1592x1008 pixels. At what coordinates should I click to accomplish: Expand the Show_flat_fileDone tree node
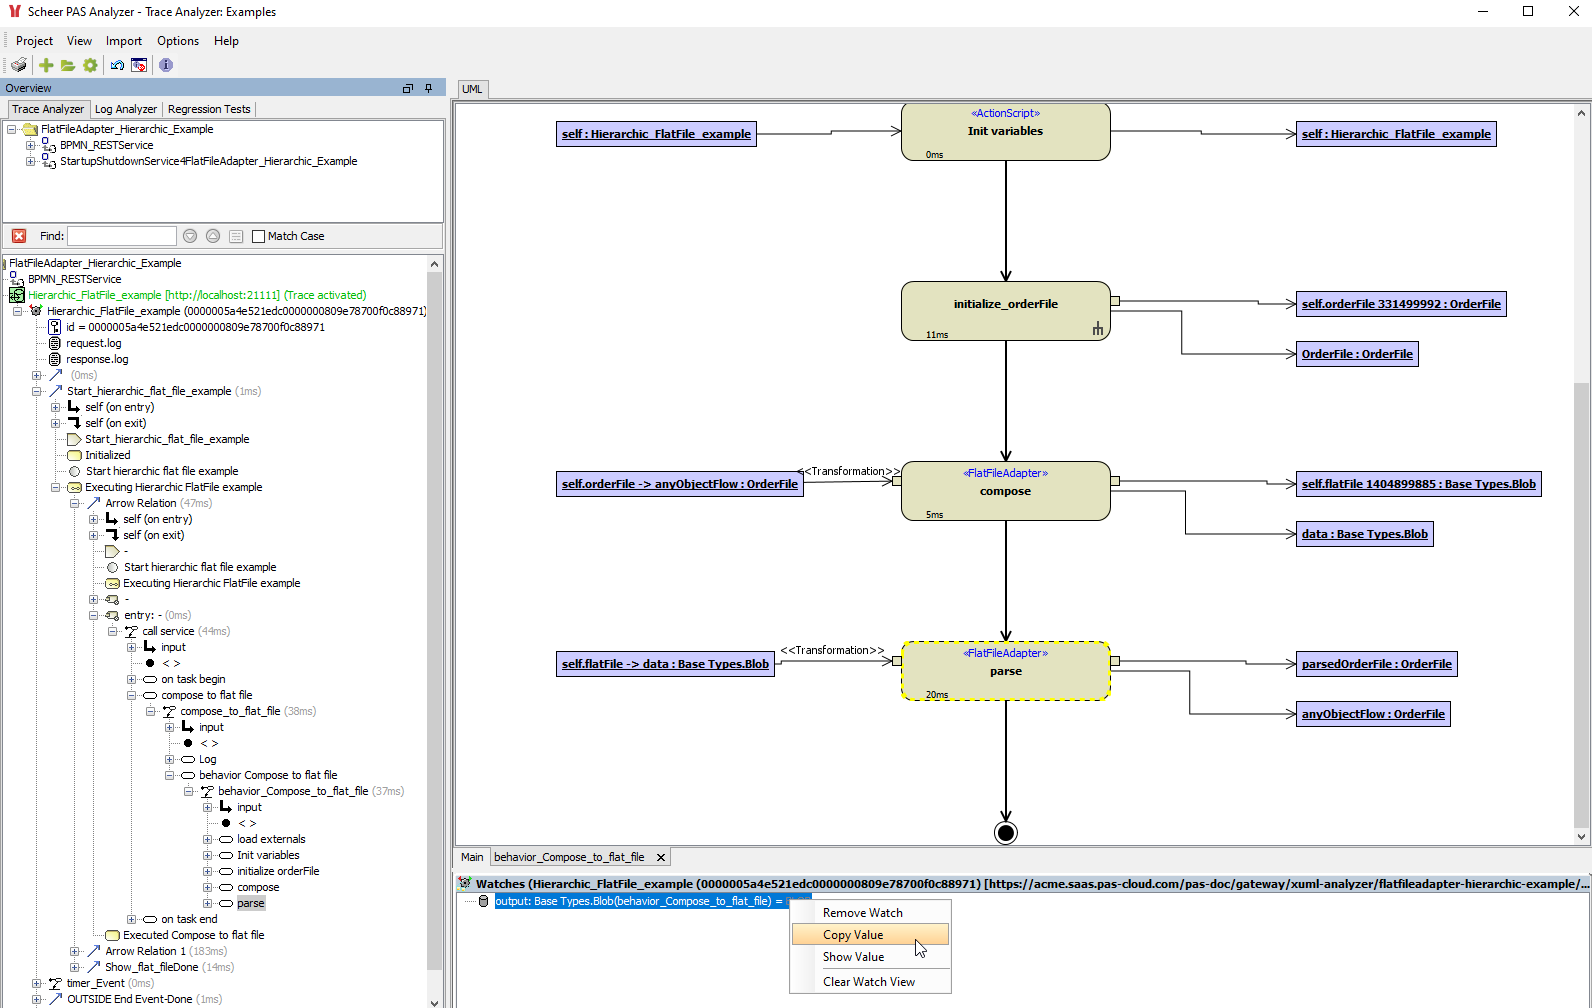[75, 967]
